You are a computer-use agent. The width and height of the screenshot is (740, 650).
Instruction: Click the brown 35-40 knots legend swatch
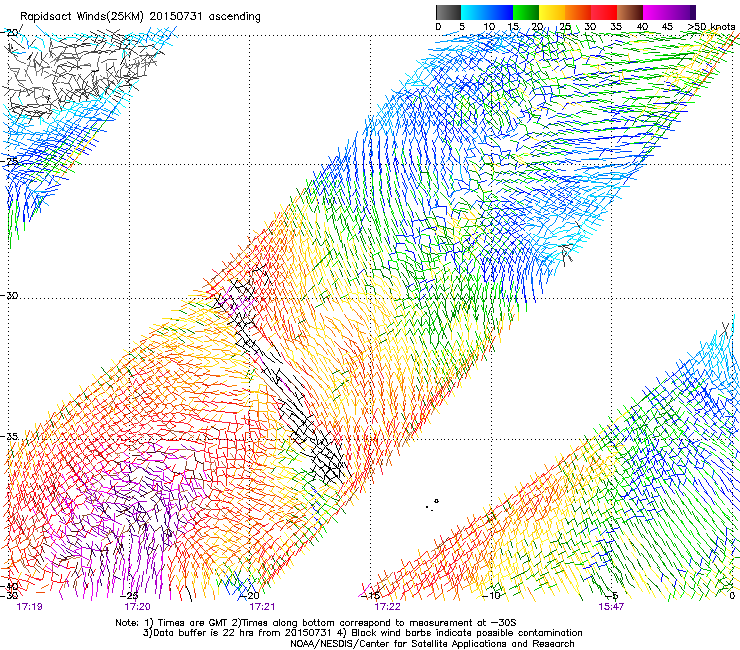(630, 12)
